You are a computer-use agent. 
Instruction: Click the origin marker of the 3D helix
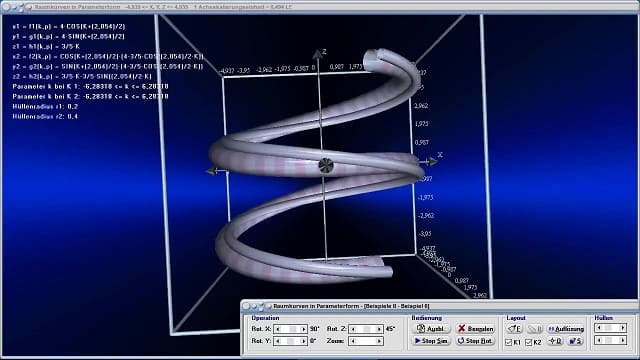326,165
